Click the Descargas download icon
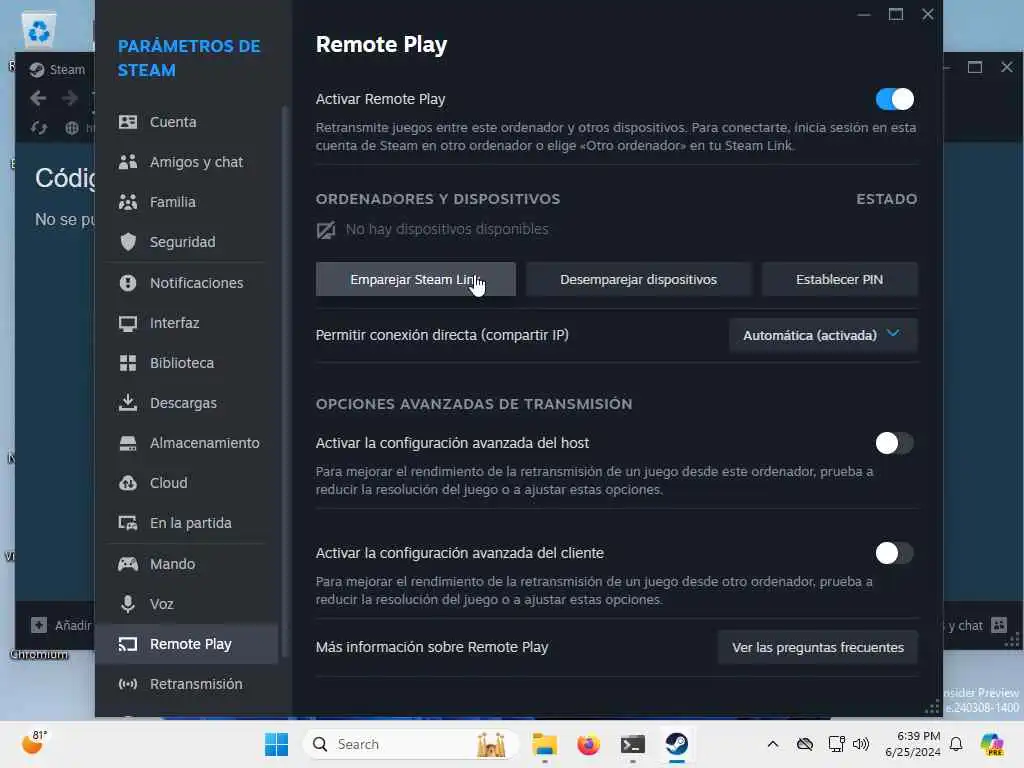1024x768 pixels. 128,403
